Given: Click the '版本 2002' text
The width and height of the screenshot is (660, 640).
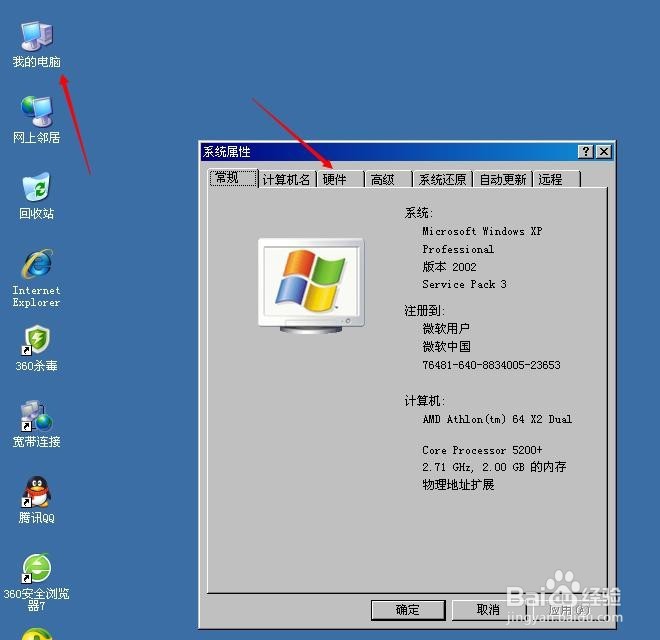Looking at the screenshot, I should 449,267.
